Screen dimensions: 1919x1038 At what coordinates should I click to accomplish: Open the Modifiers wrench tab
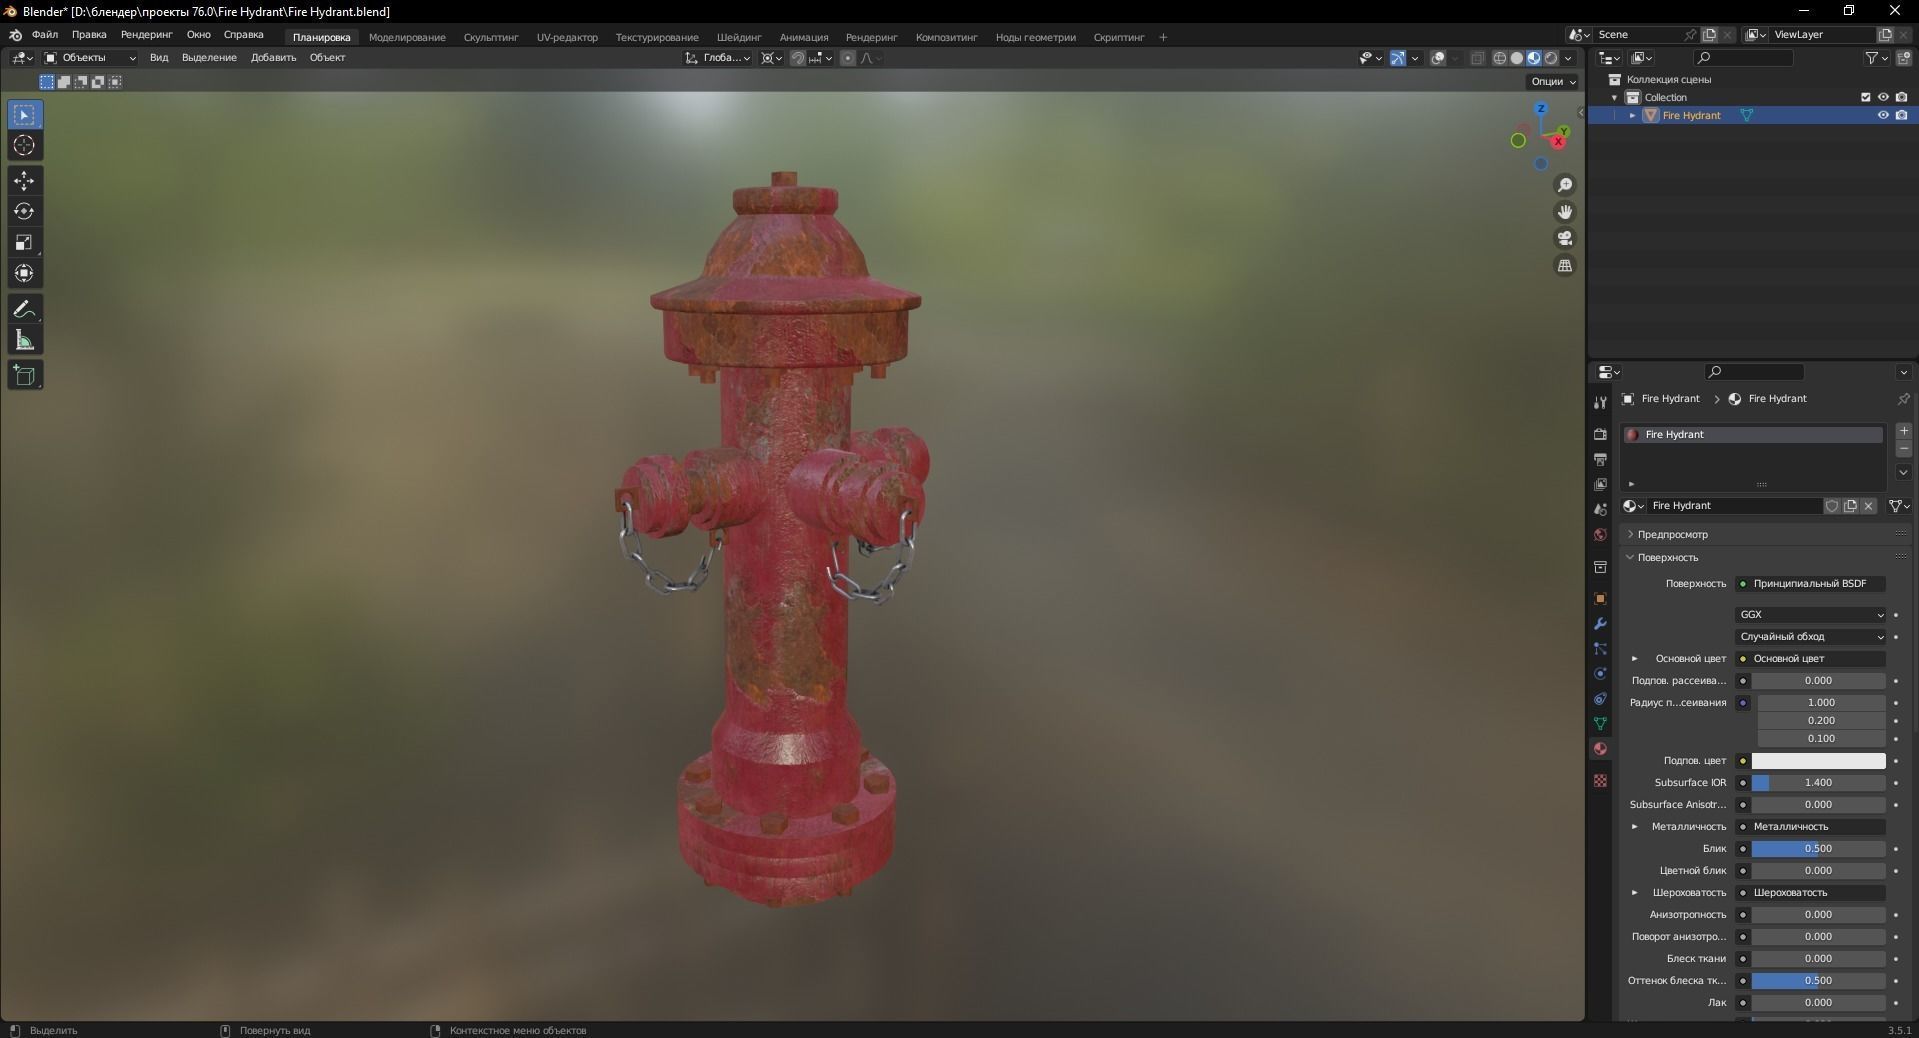[x=1600, y=624]
